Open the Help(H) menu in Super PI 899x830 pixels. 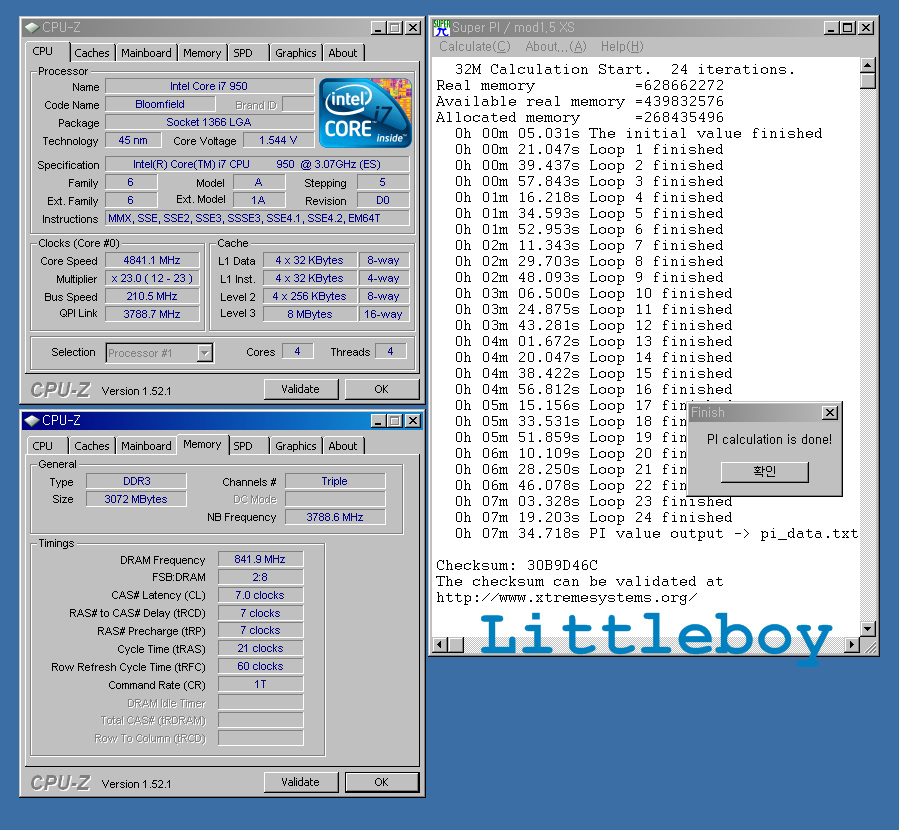(622, 46)
